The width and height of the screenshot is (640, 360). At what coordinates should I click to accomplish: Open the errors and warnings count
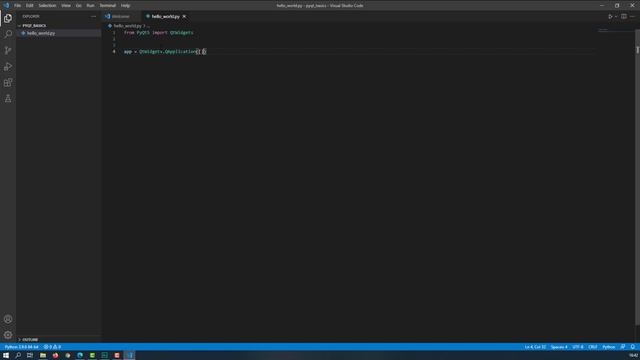pos(52,347)
